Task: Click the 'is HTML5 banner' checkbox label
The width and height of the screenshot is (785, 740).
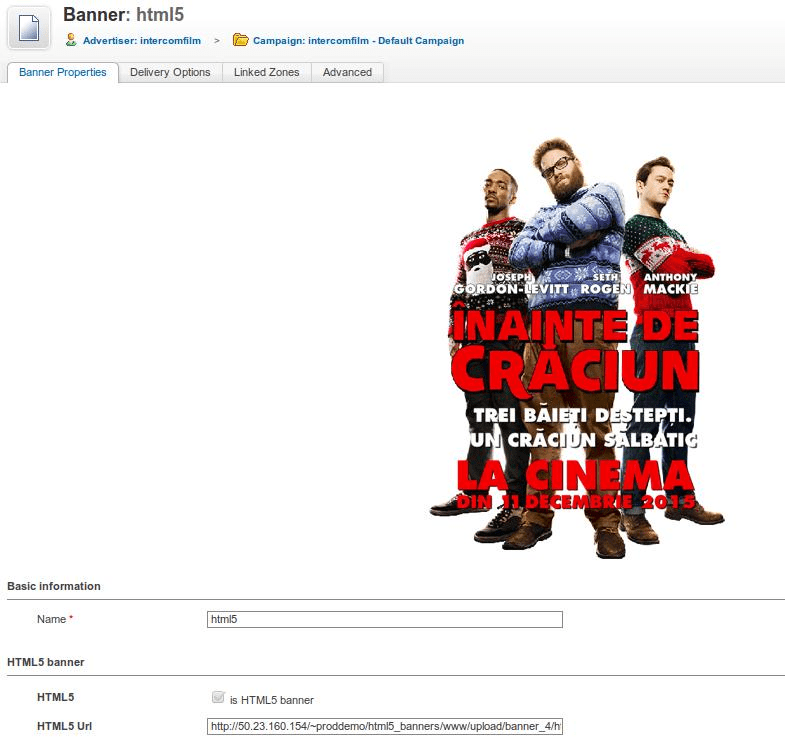Action: point(271,700)
